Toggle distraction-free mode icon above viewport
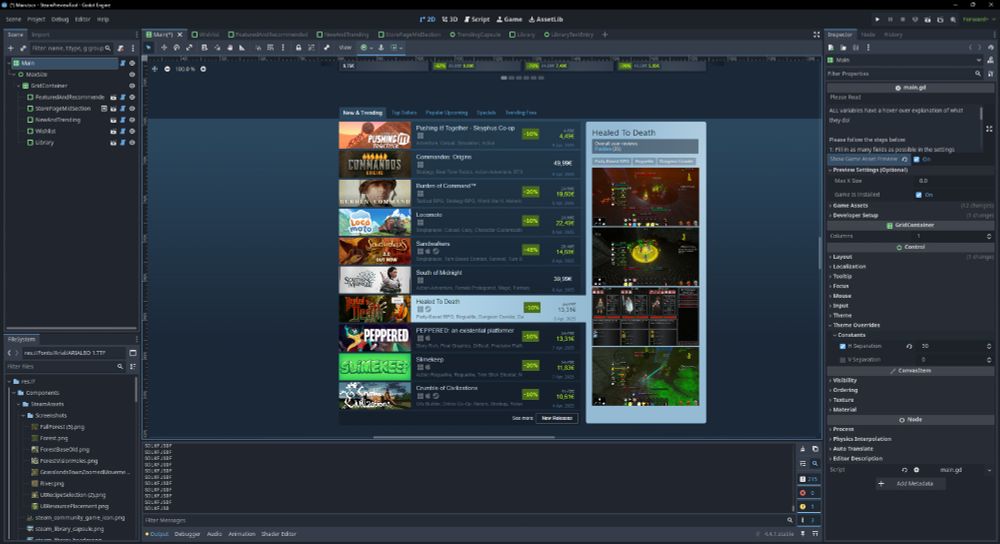 (x=816, y=34)
